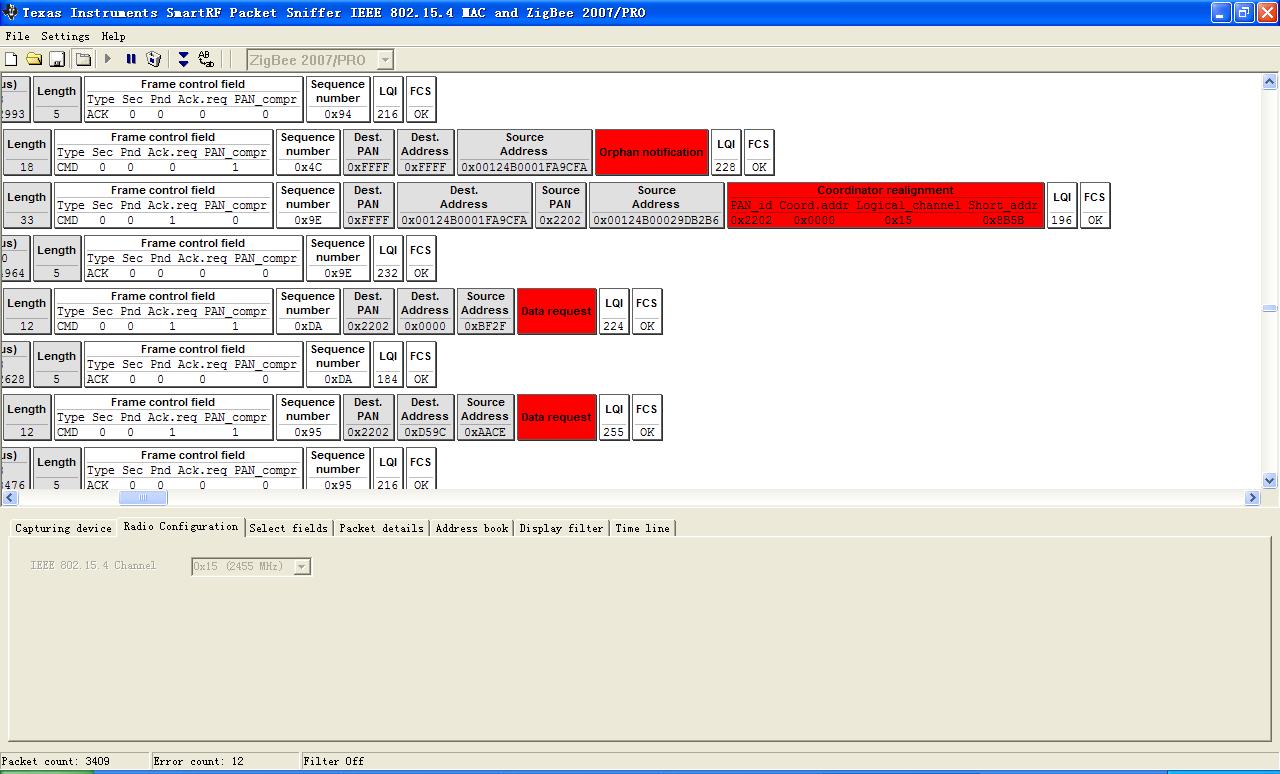
Task: Select the Radio Configuration tab
Action: click(x=181, y=526)
